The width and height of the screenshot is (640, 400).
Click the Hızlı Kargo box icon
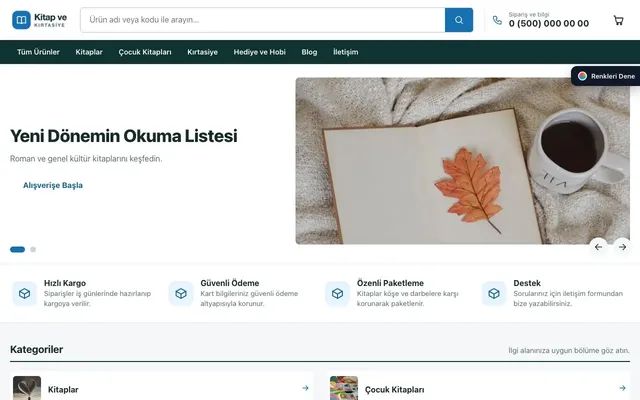click(x=24, y=293)
